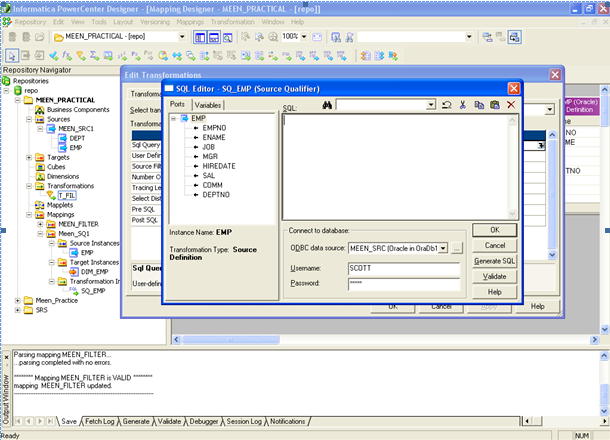Click the Generate SQL button
This screenshot has width=610, height=440.
click(x=494, y=261)
